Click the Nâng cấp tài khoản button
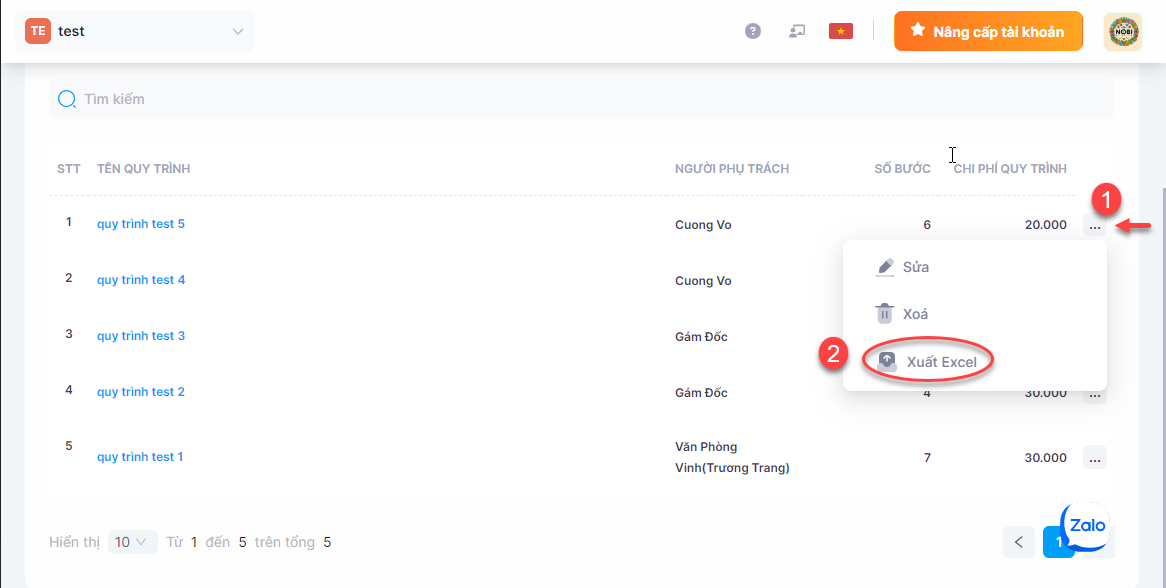 (x=987, y=31)
